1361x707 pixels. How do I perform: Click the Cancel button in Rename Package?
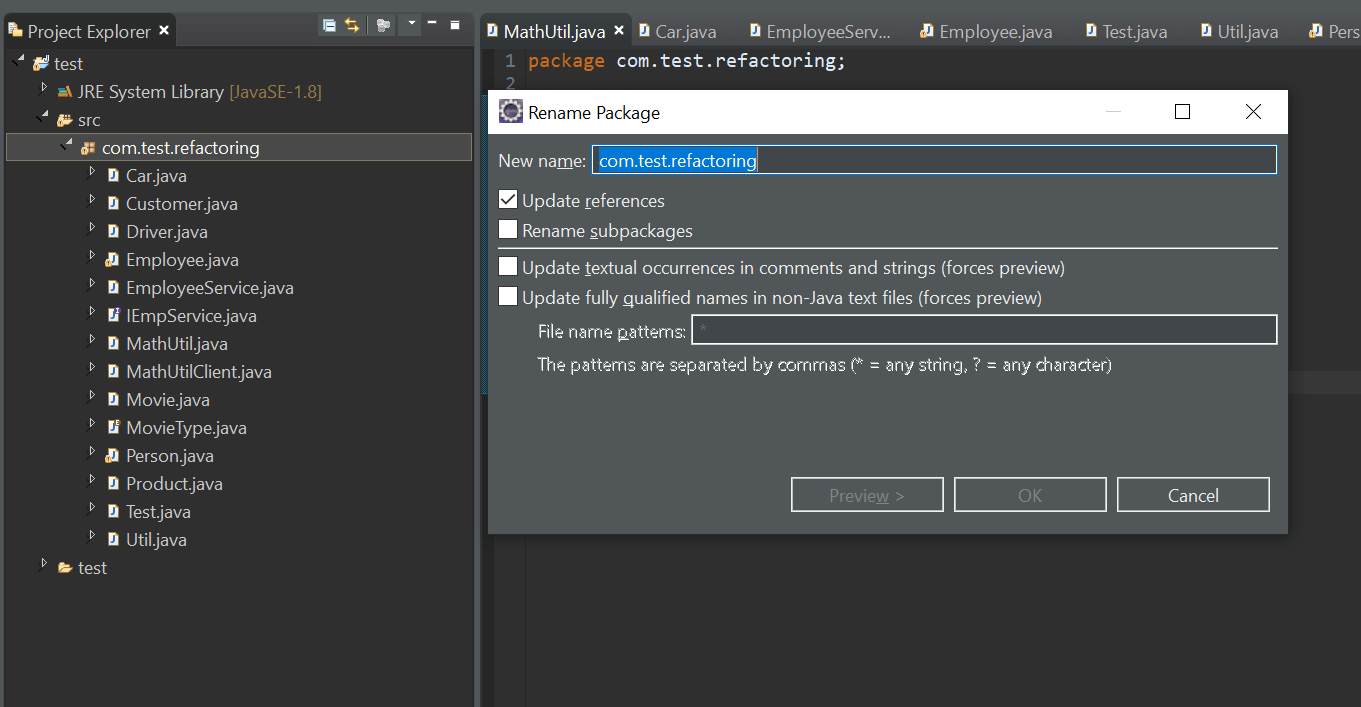(1192, 496)
